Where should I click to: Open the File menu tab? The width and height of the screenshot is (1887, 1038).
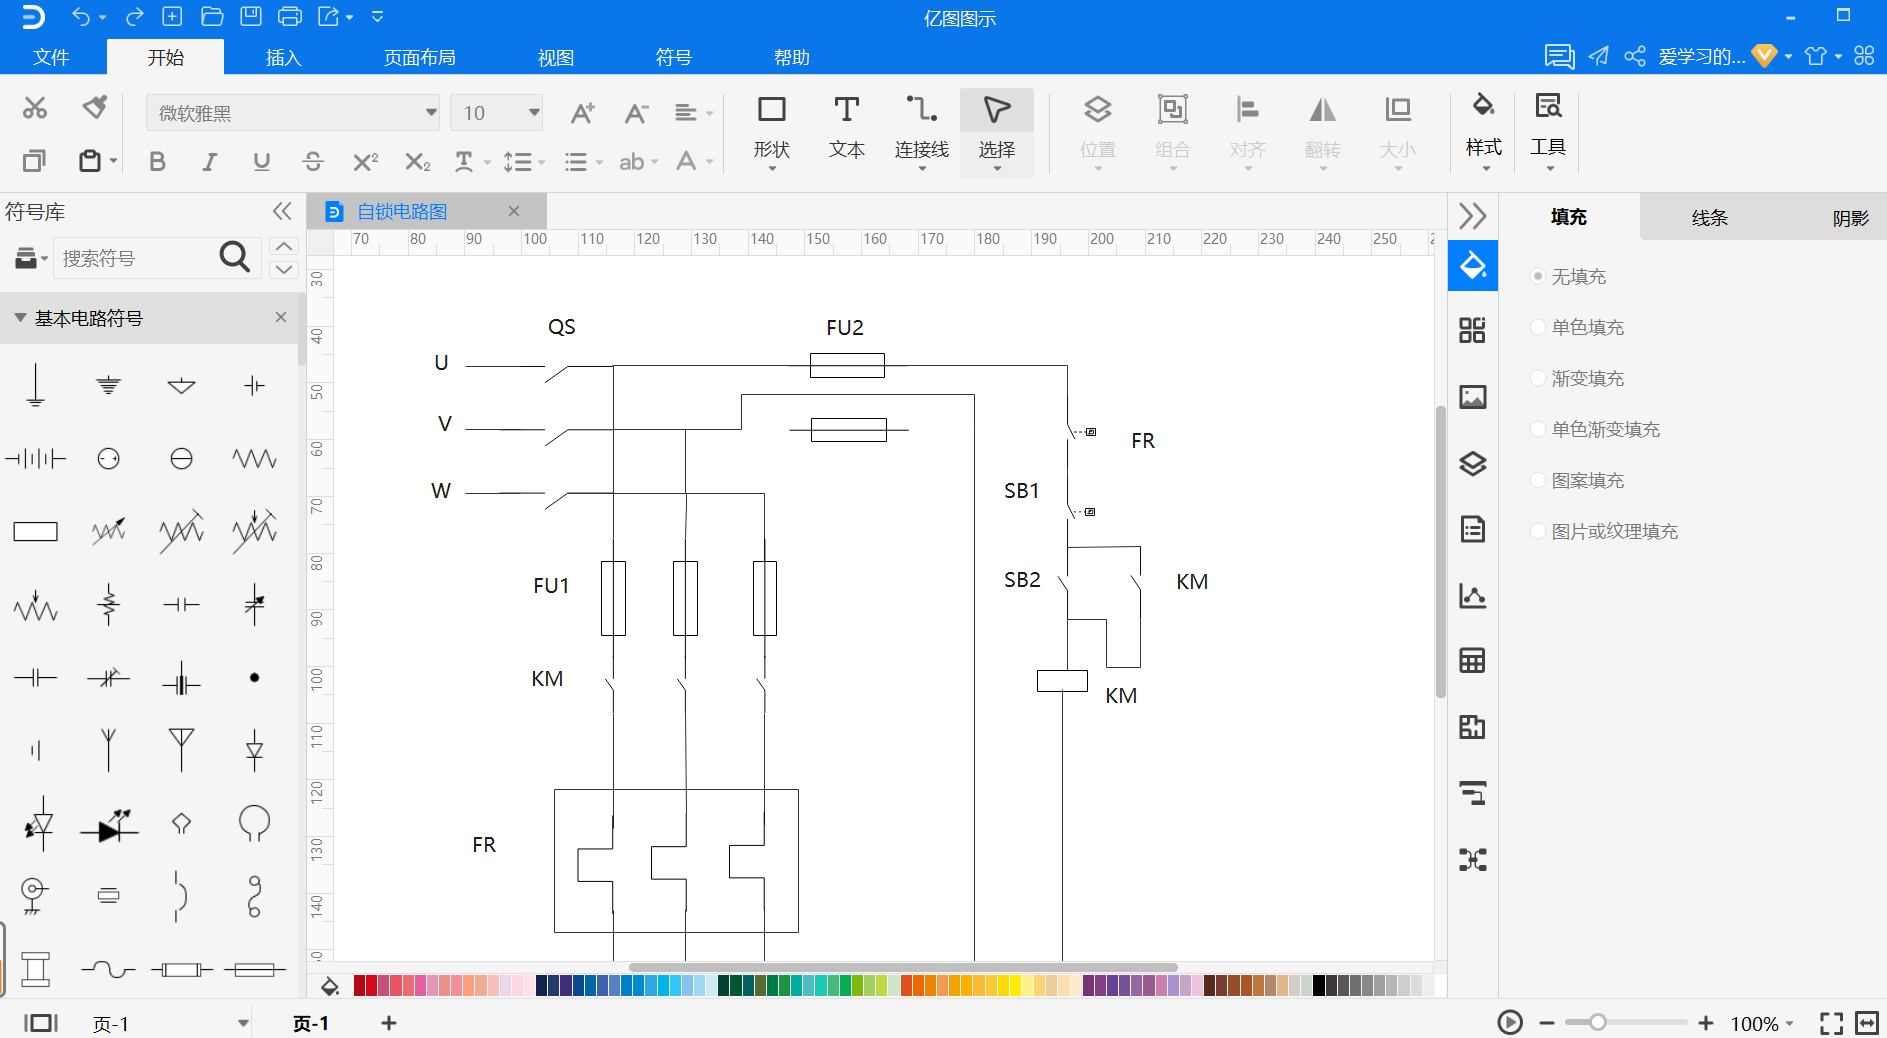(51, 57)
